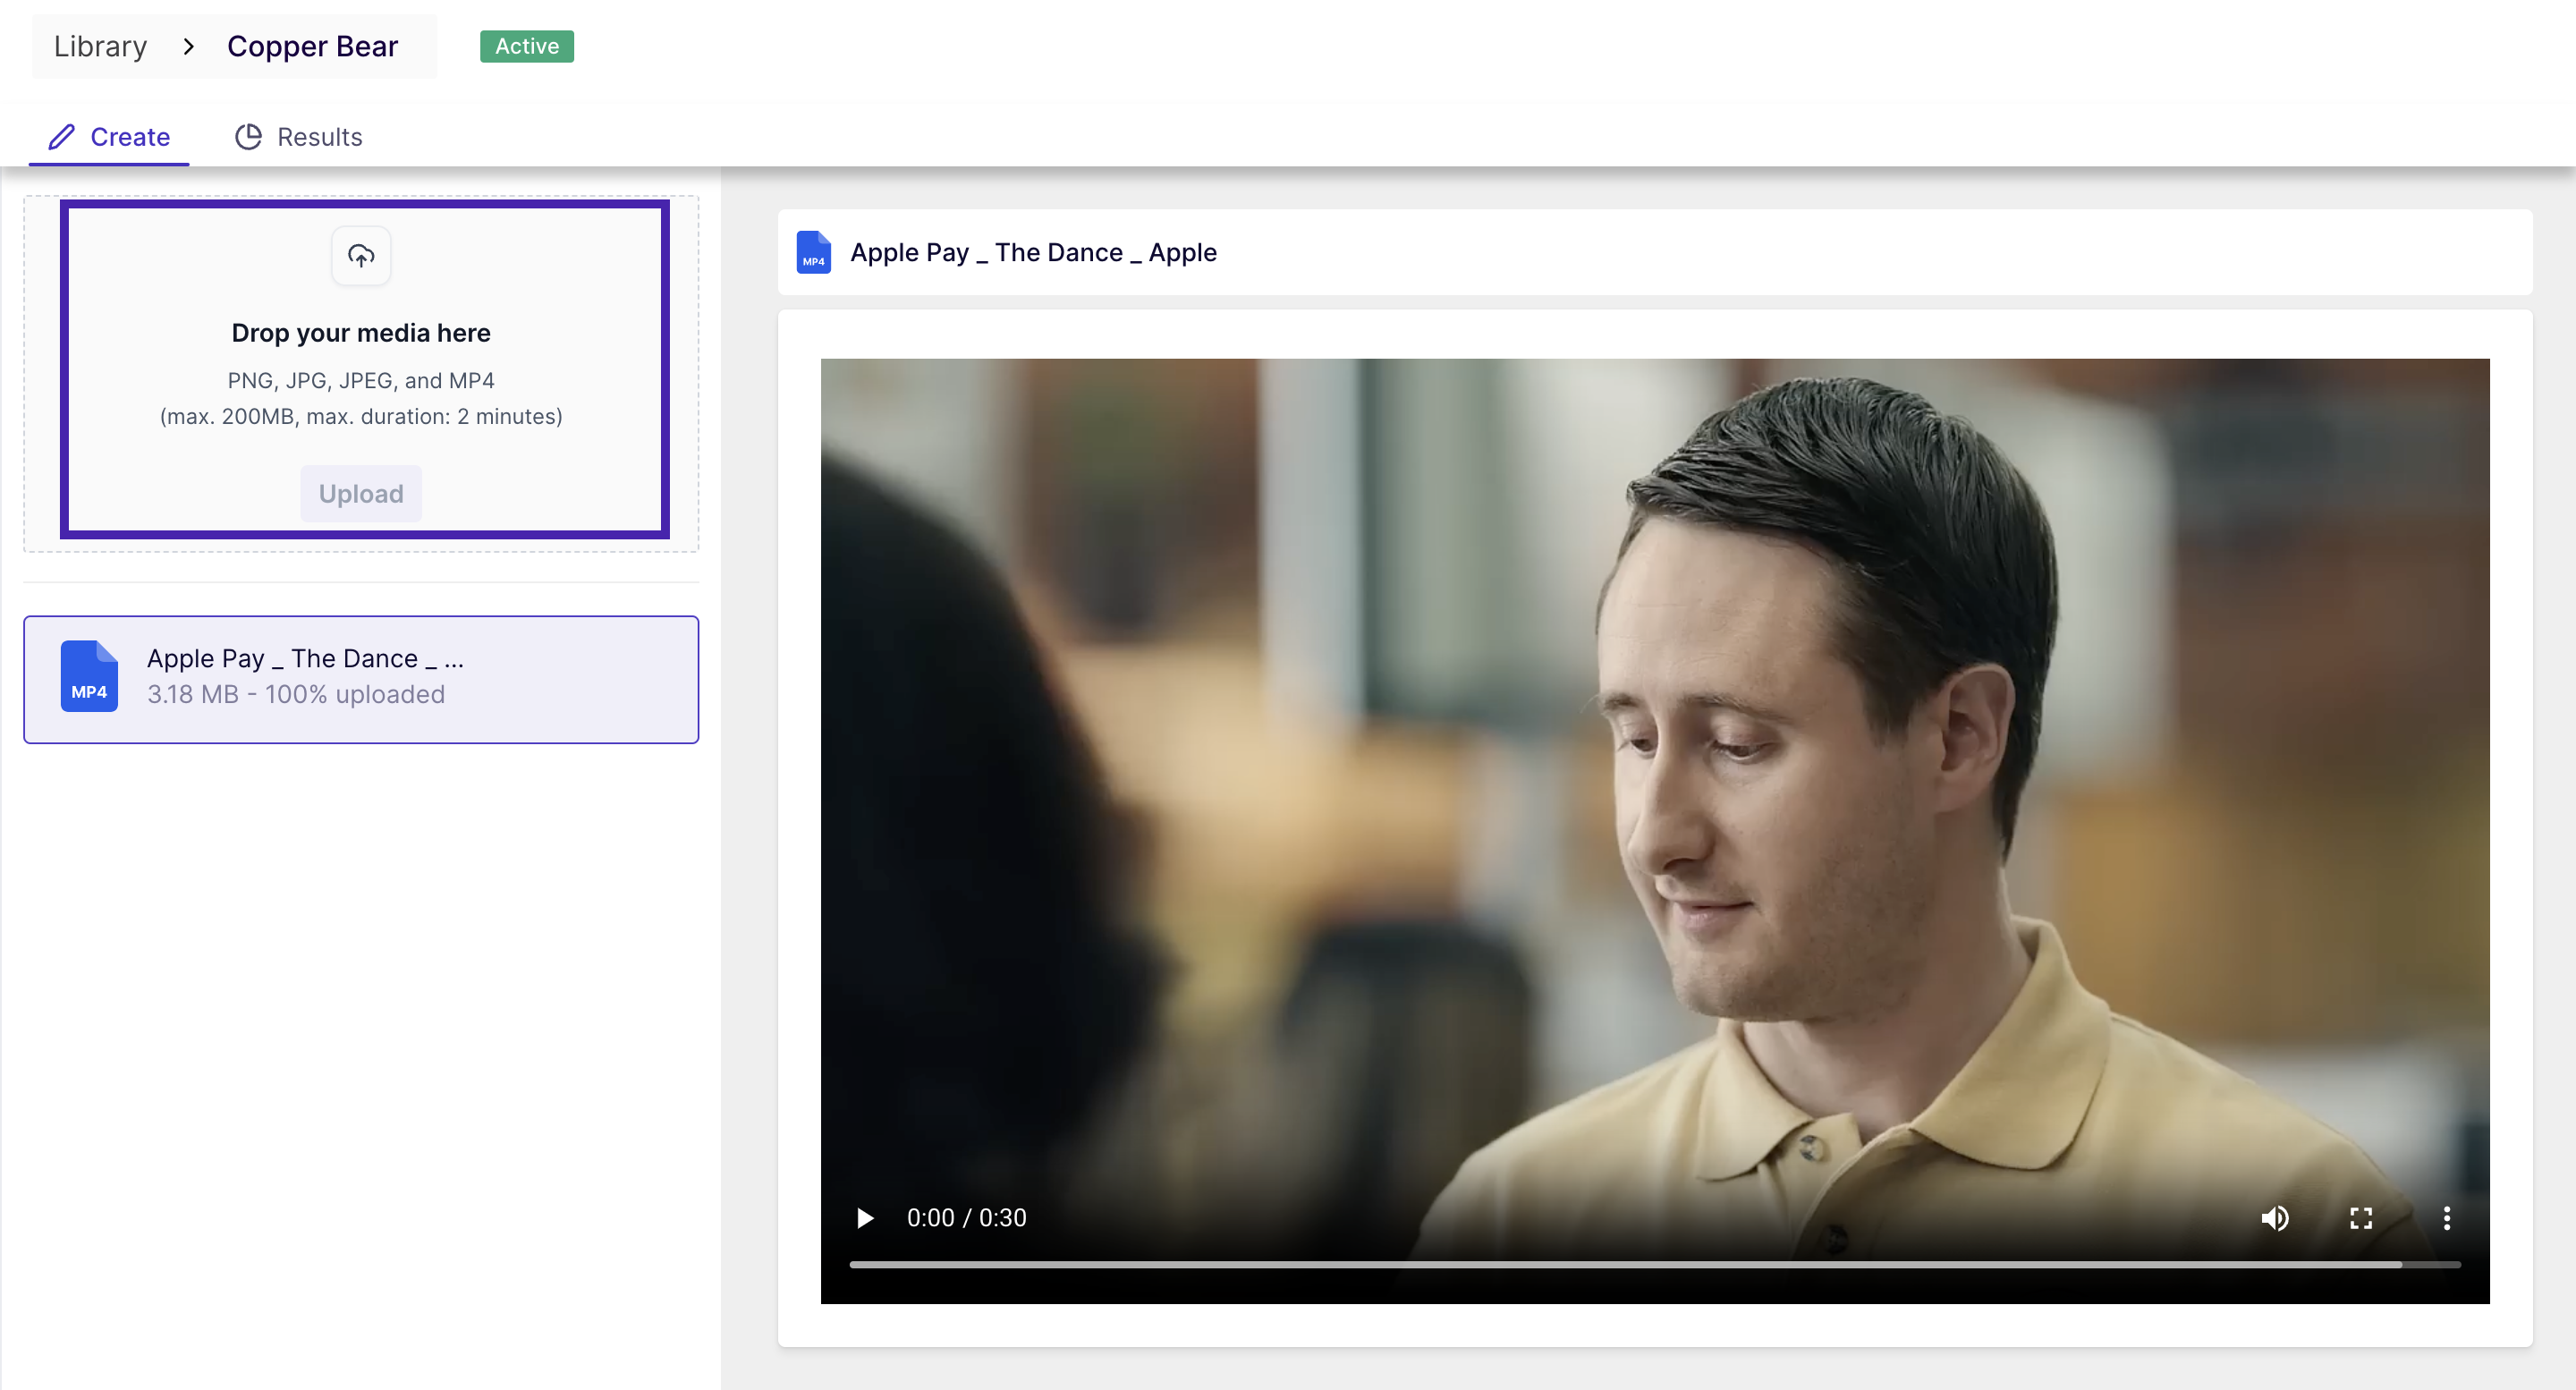Mute the video volume speaker icon

tap(2275, 1217)
